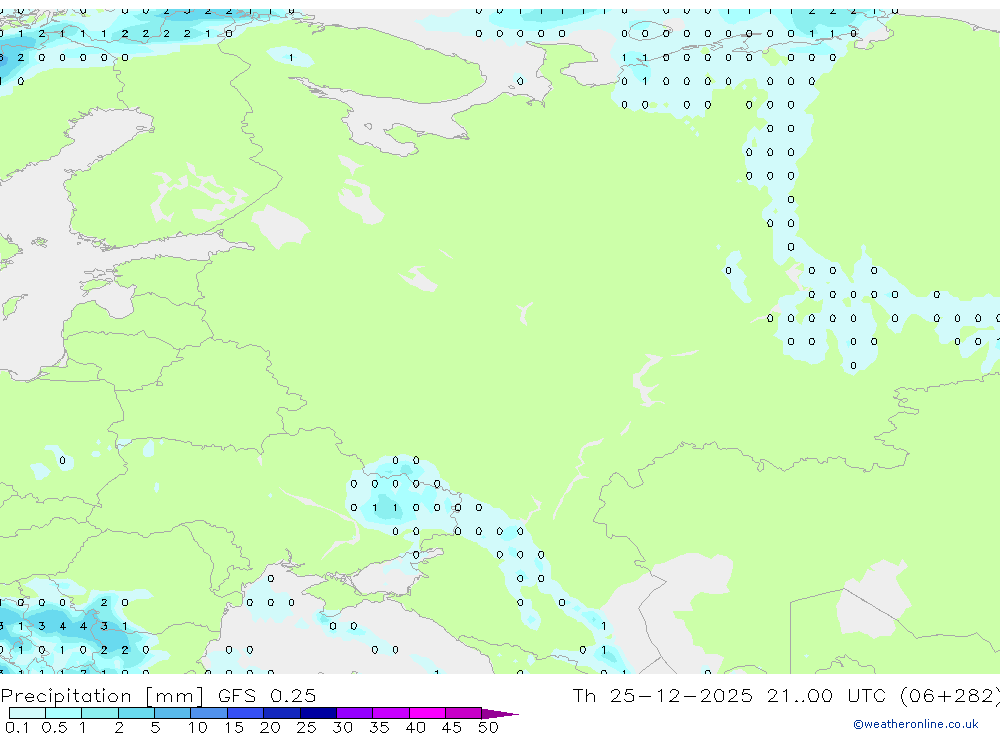The image size is (1000, 733).
Task: Click the 35–40 mm purple-magenta legend swatch
Action: pos(391,713)
